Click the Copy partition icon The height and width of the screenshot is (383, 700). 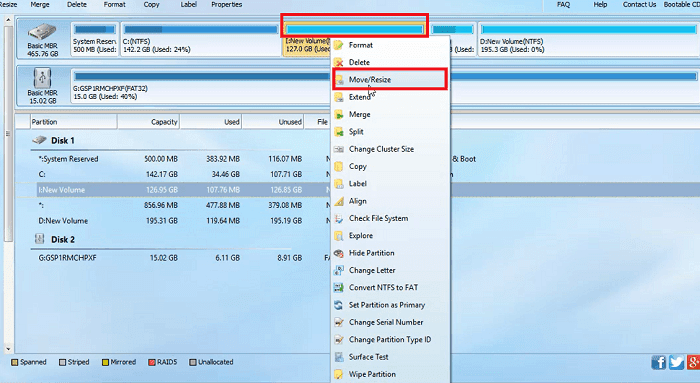[339, 167]
